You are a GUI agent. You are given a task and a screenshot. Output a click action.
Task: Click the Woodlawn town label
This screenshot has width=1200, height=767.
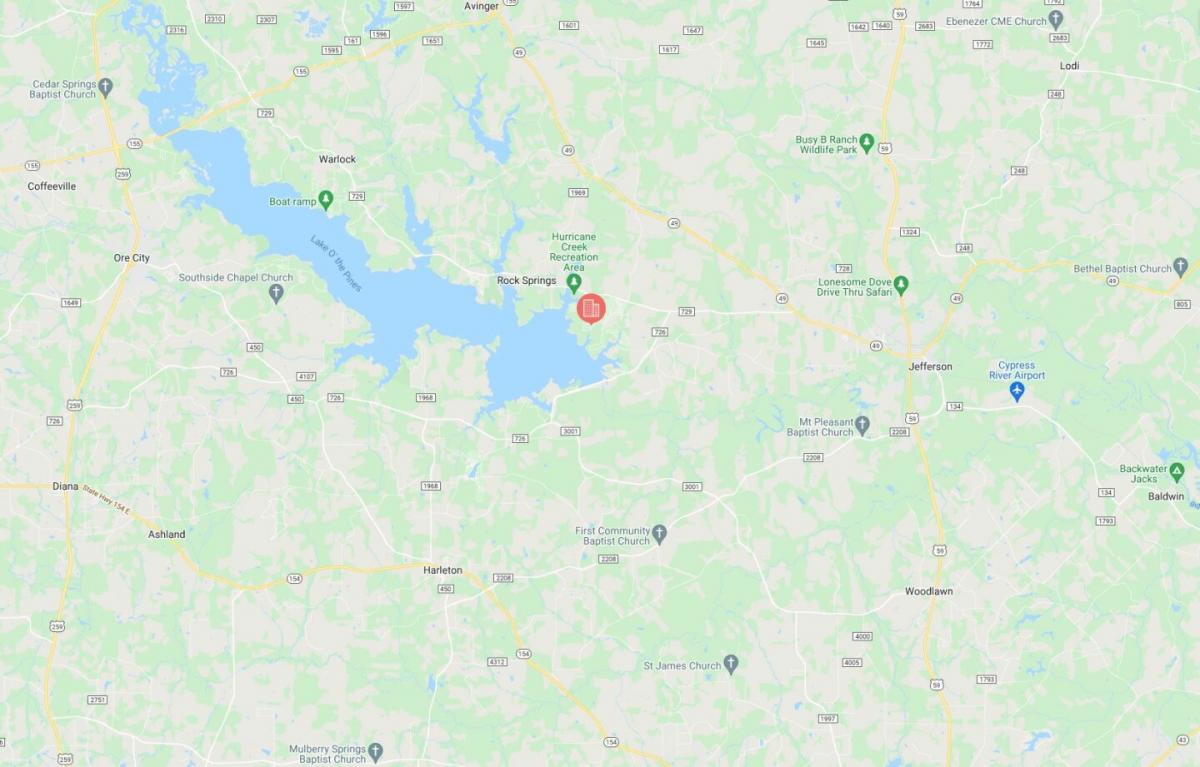[x=929, y=591]
